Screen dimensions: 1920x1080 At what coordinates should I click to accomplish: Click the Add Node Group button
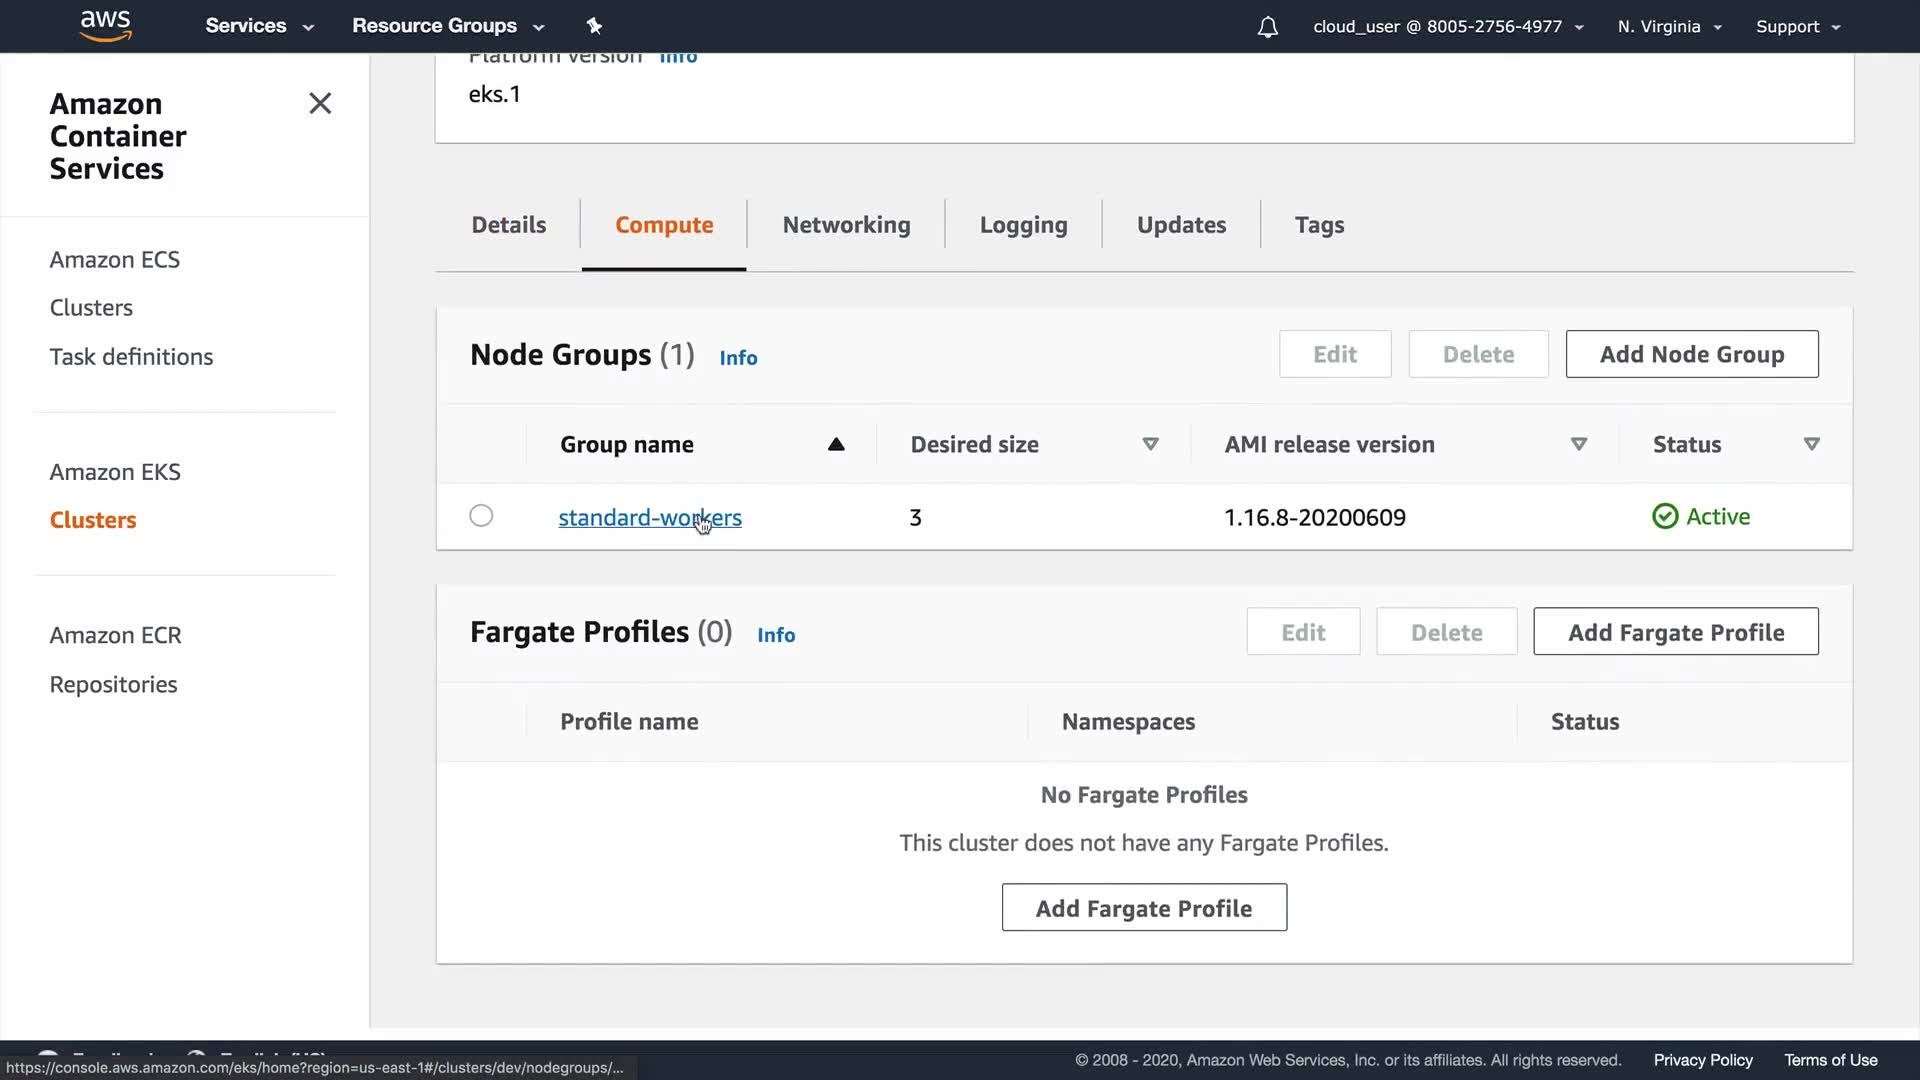1691,354
